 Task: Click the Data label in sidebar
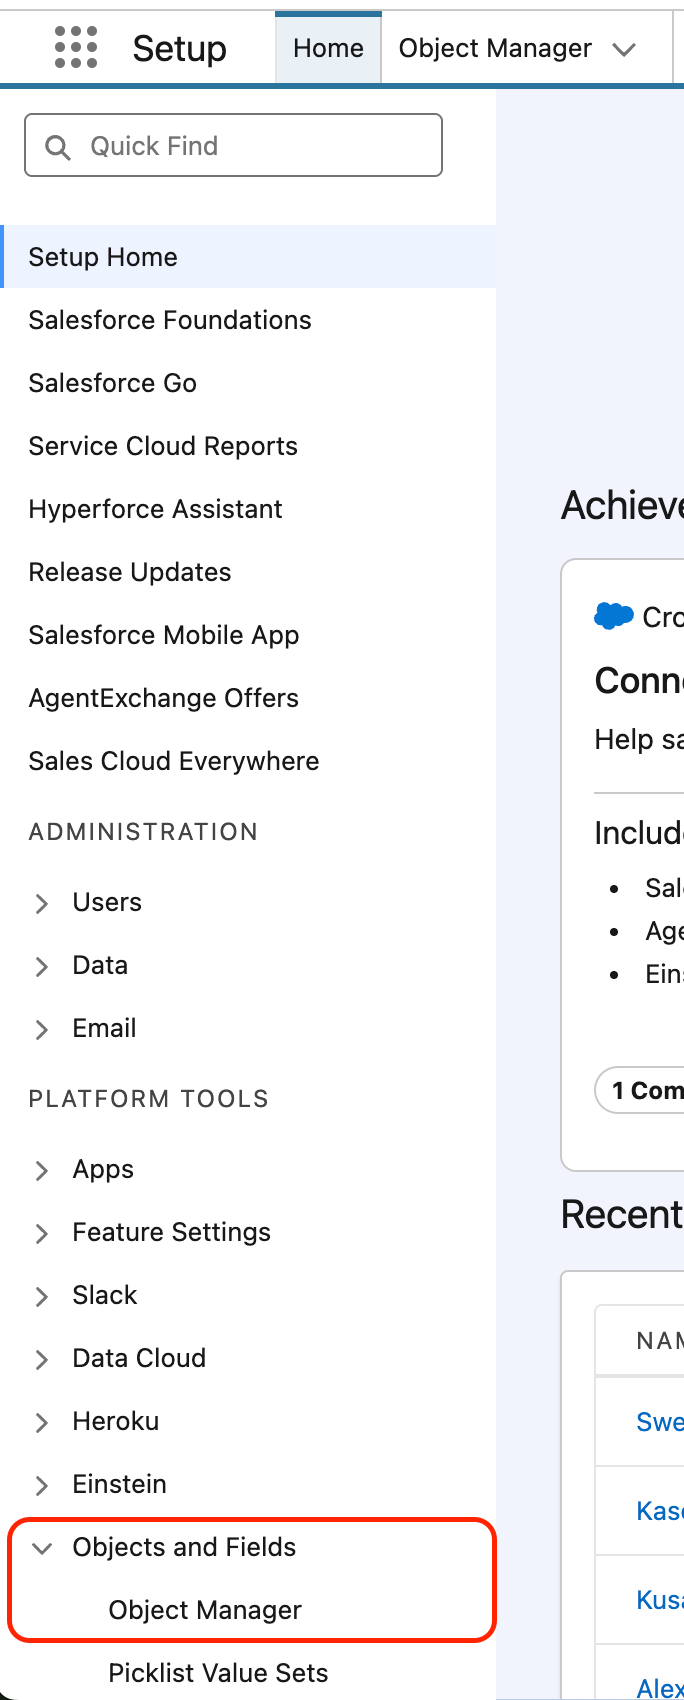100,965
